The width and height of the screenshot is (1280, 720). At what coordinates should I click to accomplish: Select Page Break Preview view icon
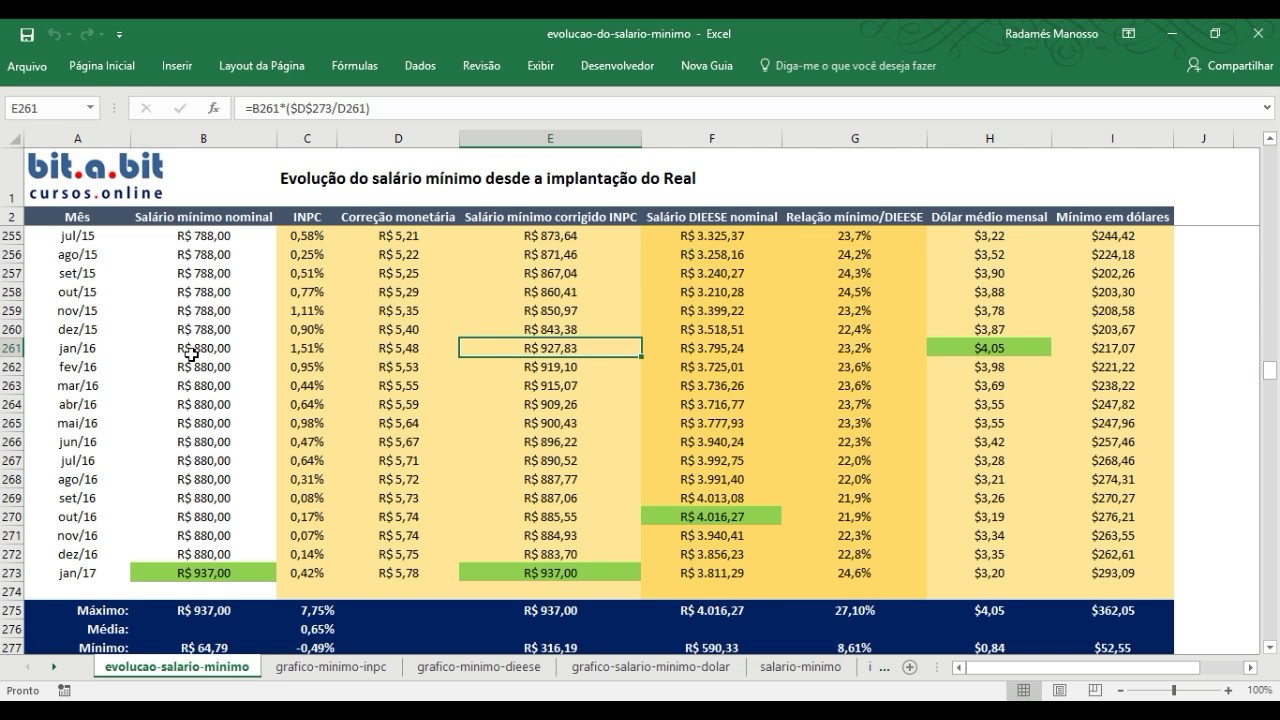pos(1096,690)
